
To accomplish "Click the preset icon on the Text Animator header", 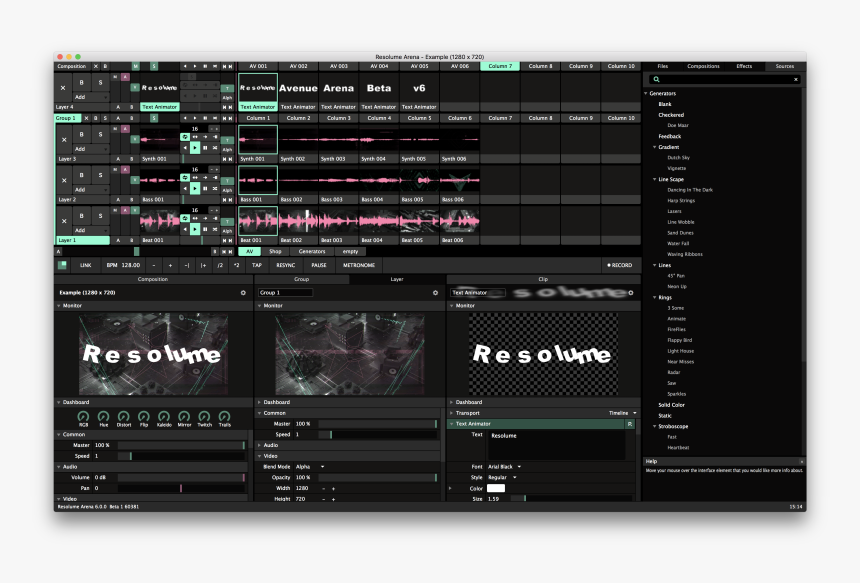I will (630, 424).
